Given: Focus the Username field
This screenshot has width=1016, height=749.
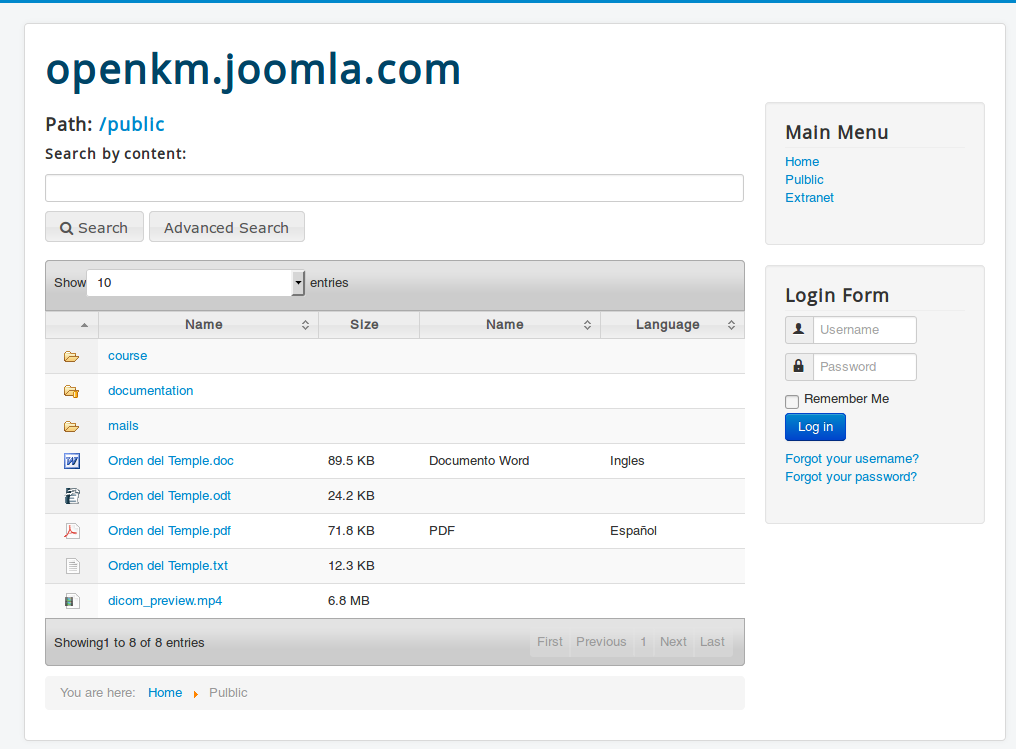Looking at the screenshot, I should pos(865,330).
